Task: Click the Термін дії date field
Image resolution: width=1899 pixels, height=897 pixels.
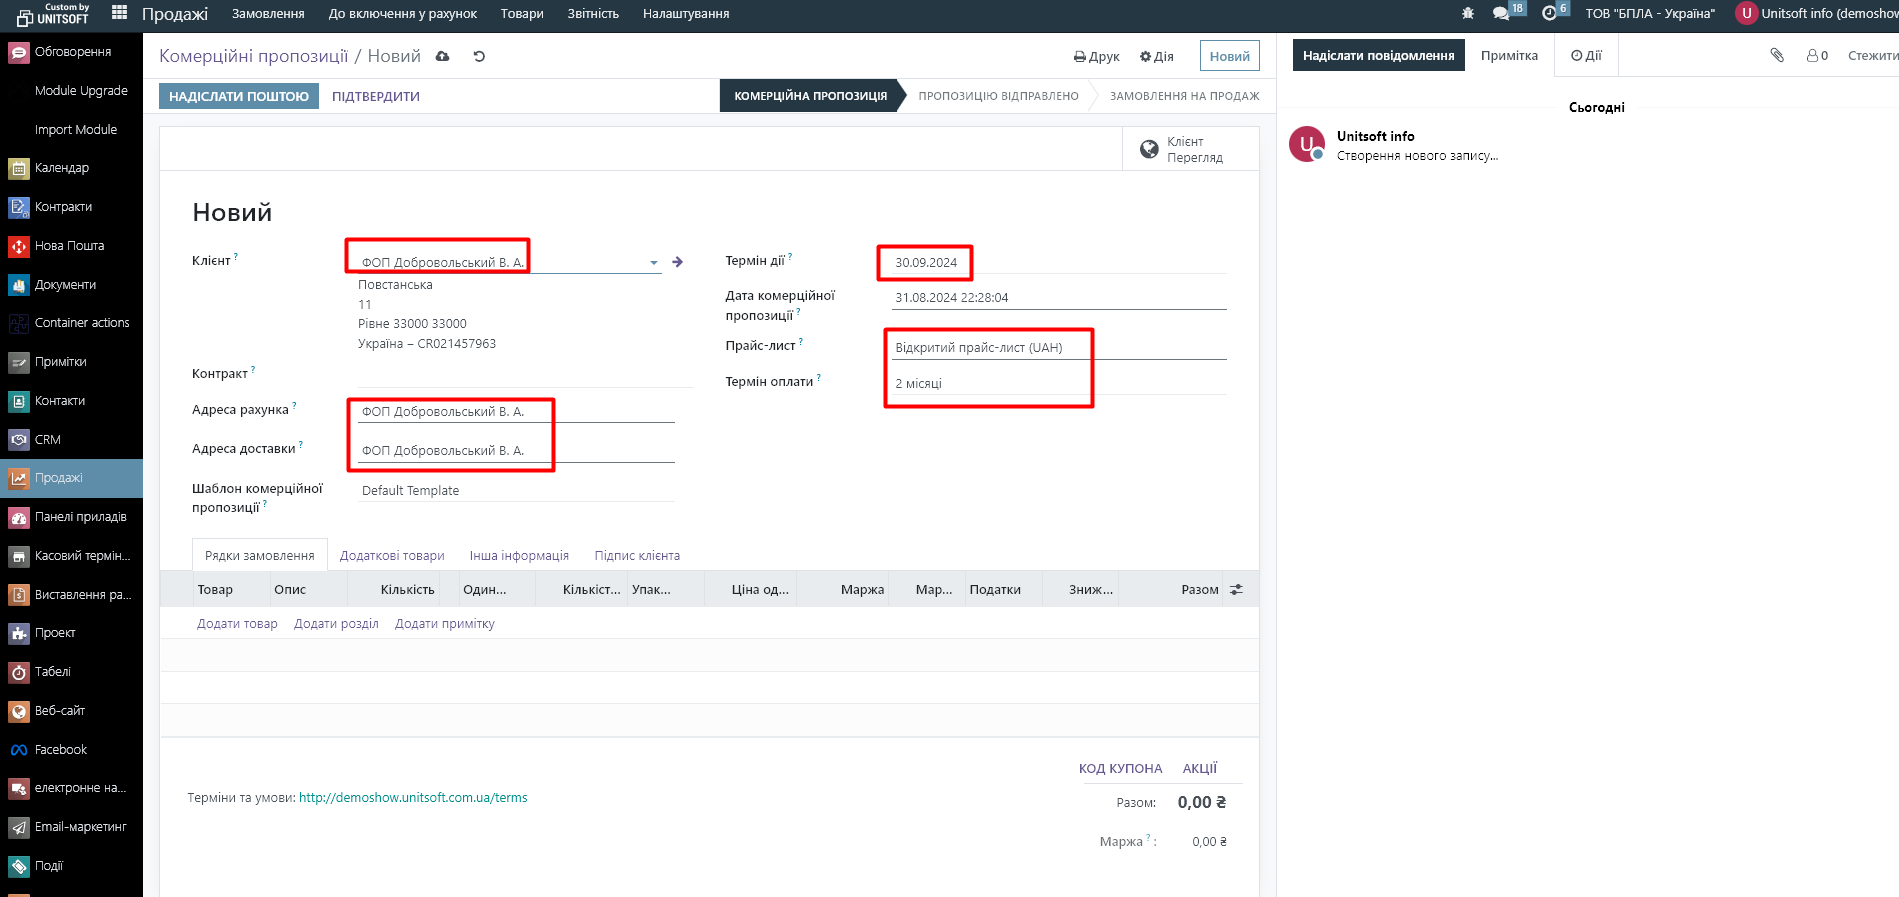Action: point(926,263)
